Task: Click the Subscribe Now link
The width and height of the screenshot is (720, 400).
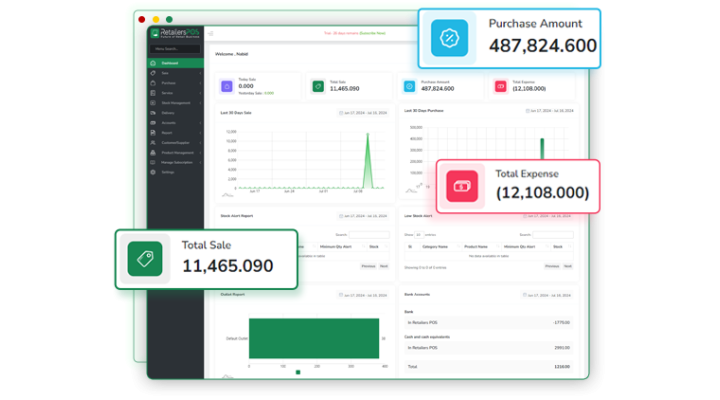Action: (372, 33)
